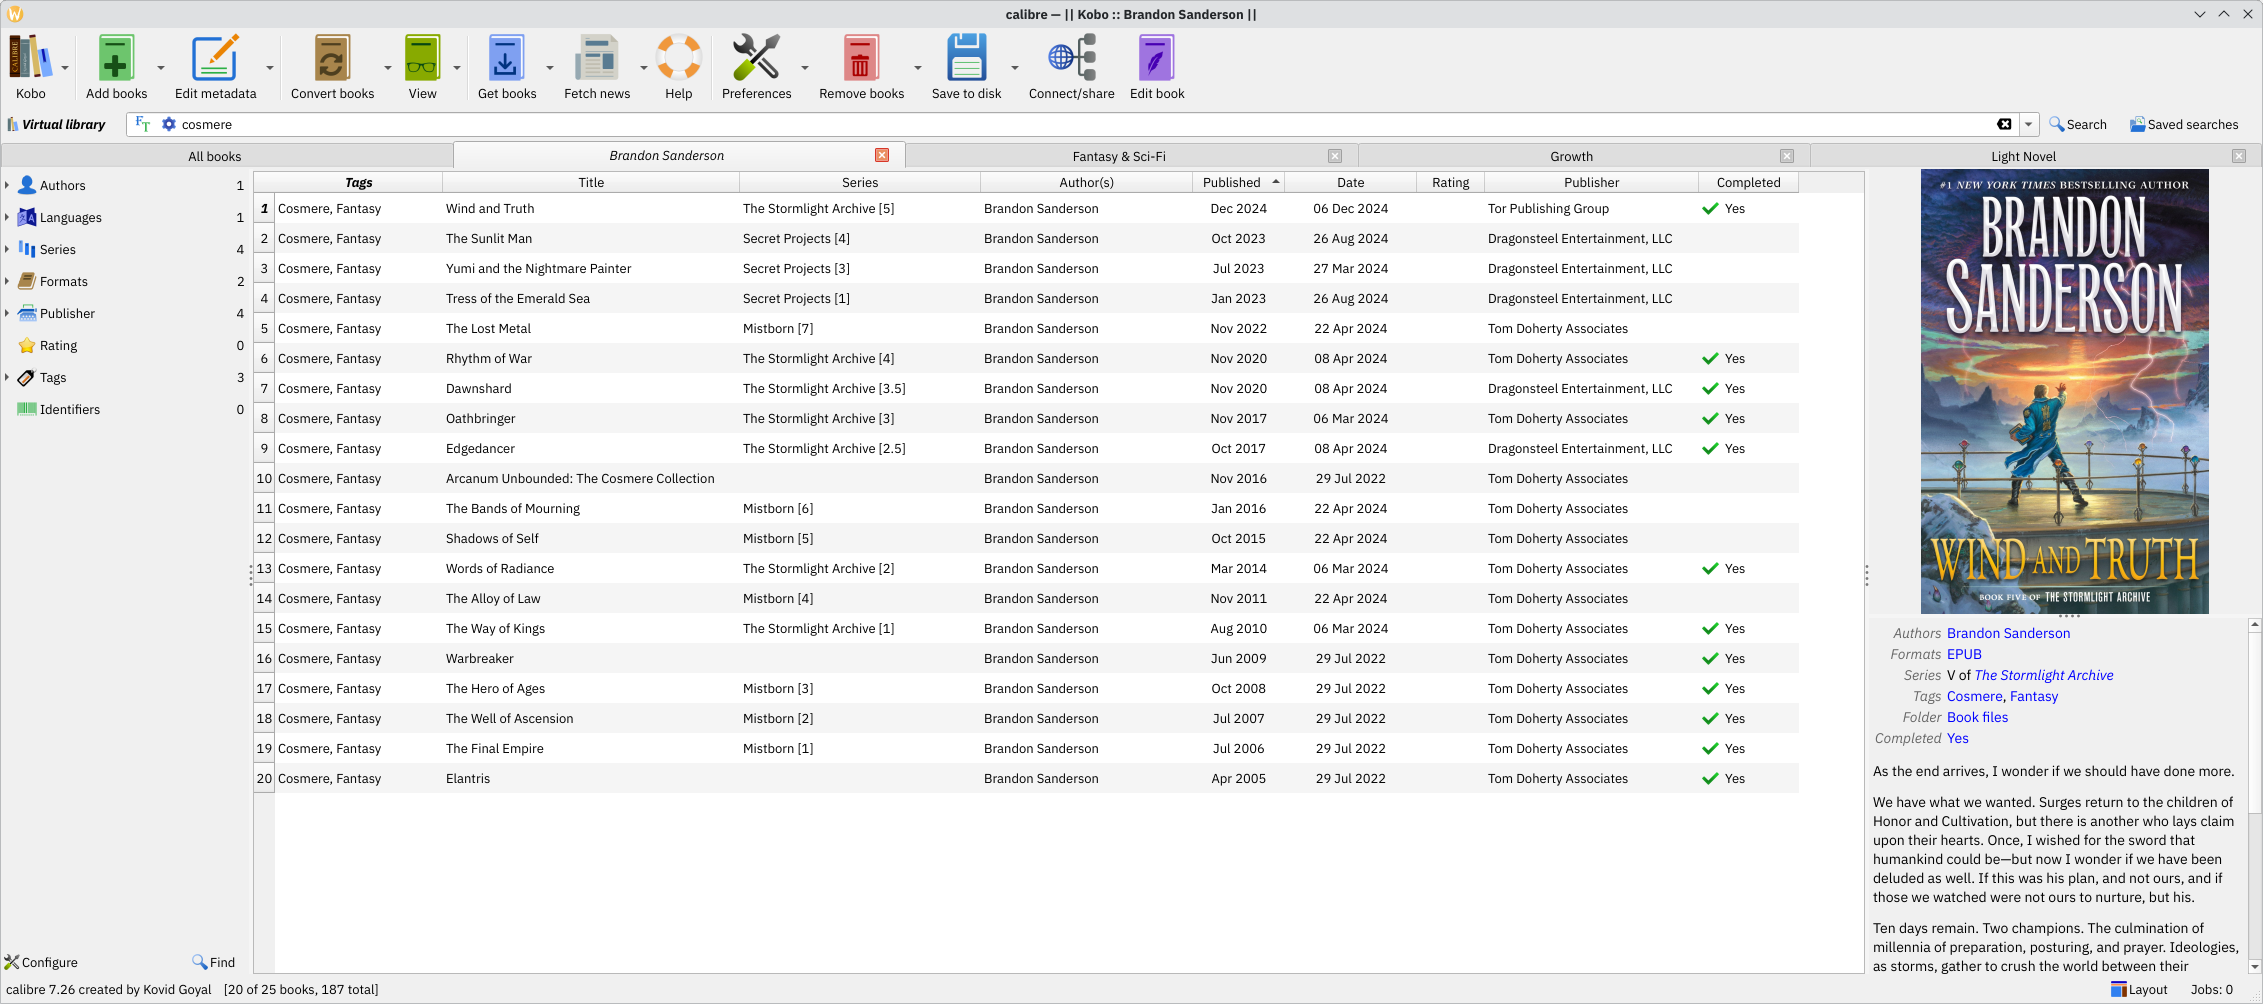The width and height of the screenshot is (2263, 1004).
Task: Click the Search button
Action: (2078, 124)
